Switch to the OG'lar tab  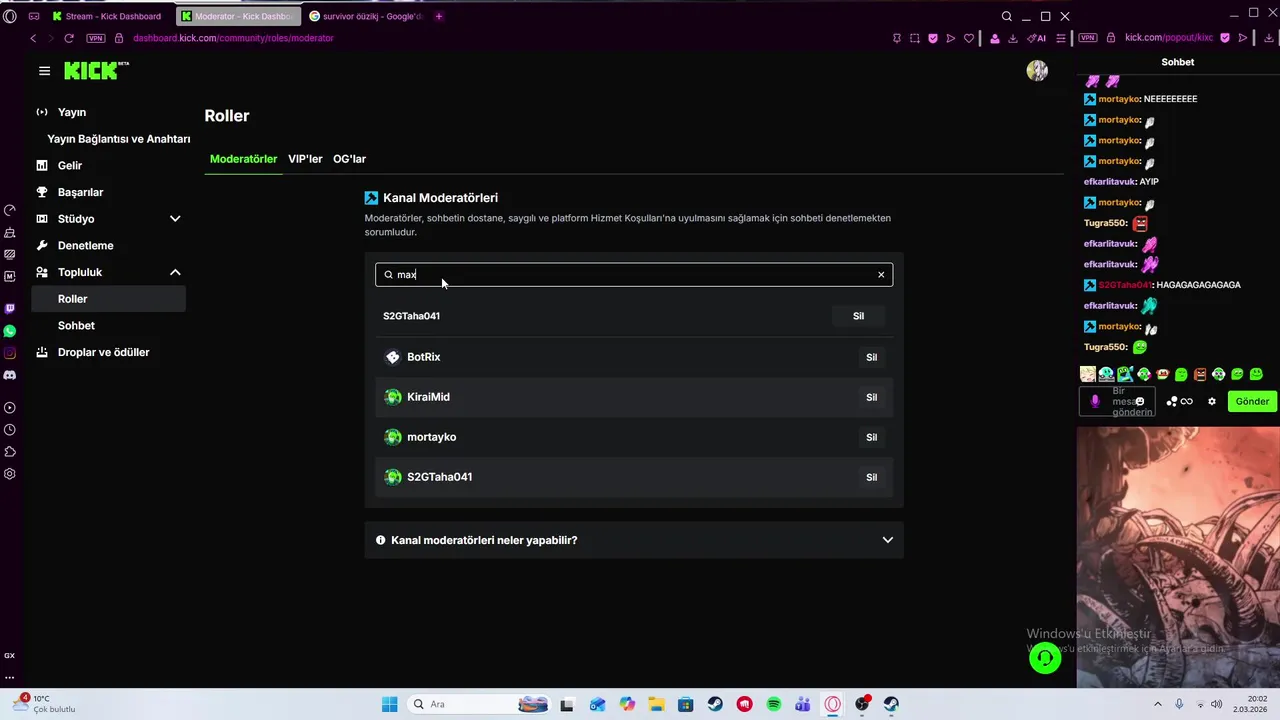pos(349,159)
